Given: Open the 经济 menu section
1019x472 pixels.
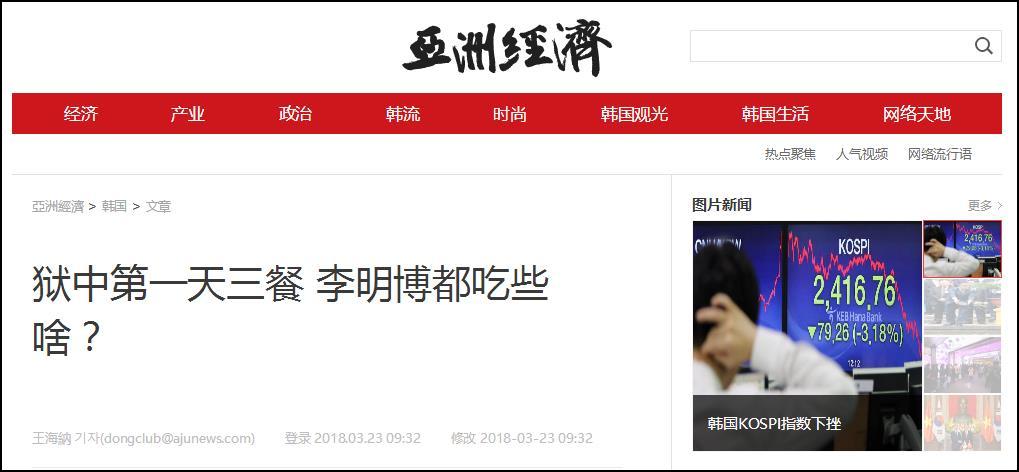Looking at the screenshot, I should (x=81, y=114).
